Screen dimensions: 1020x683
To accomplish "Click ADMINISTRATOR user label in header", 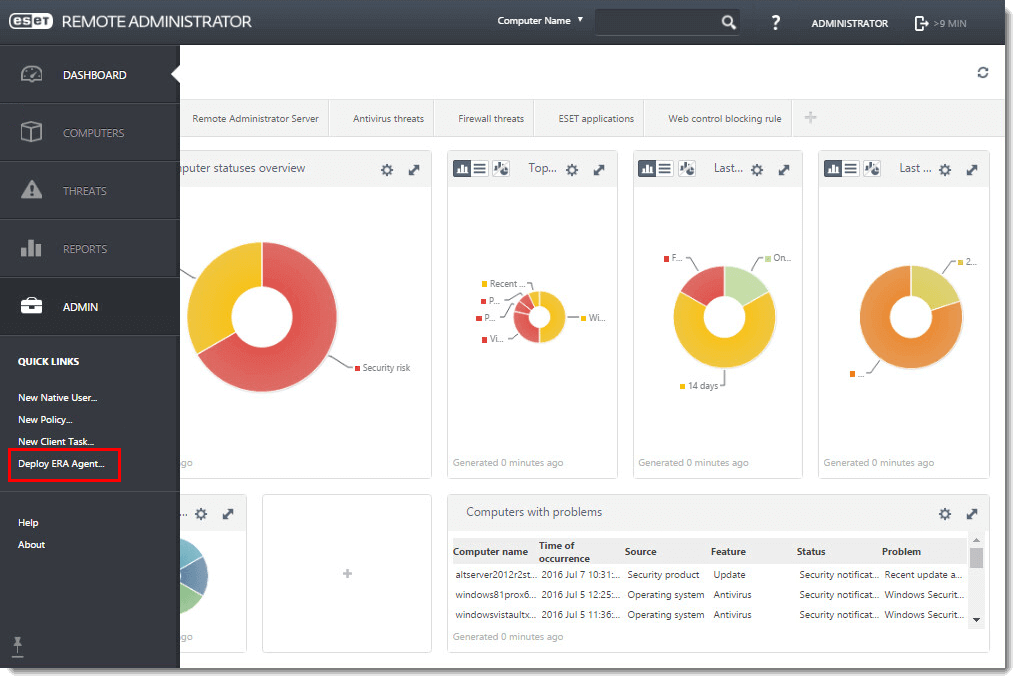I will coord(849,23).
